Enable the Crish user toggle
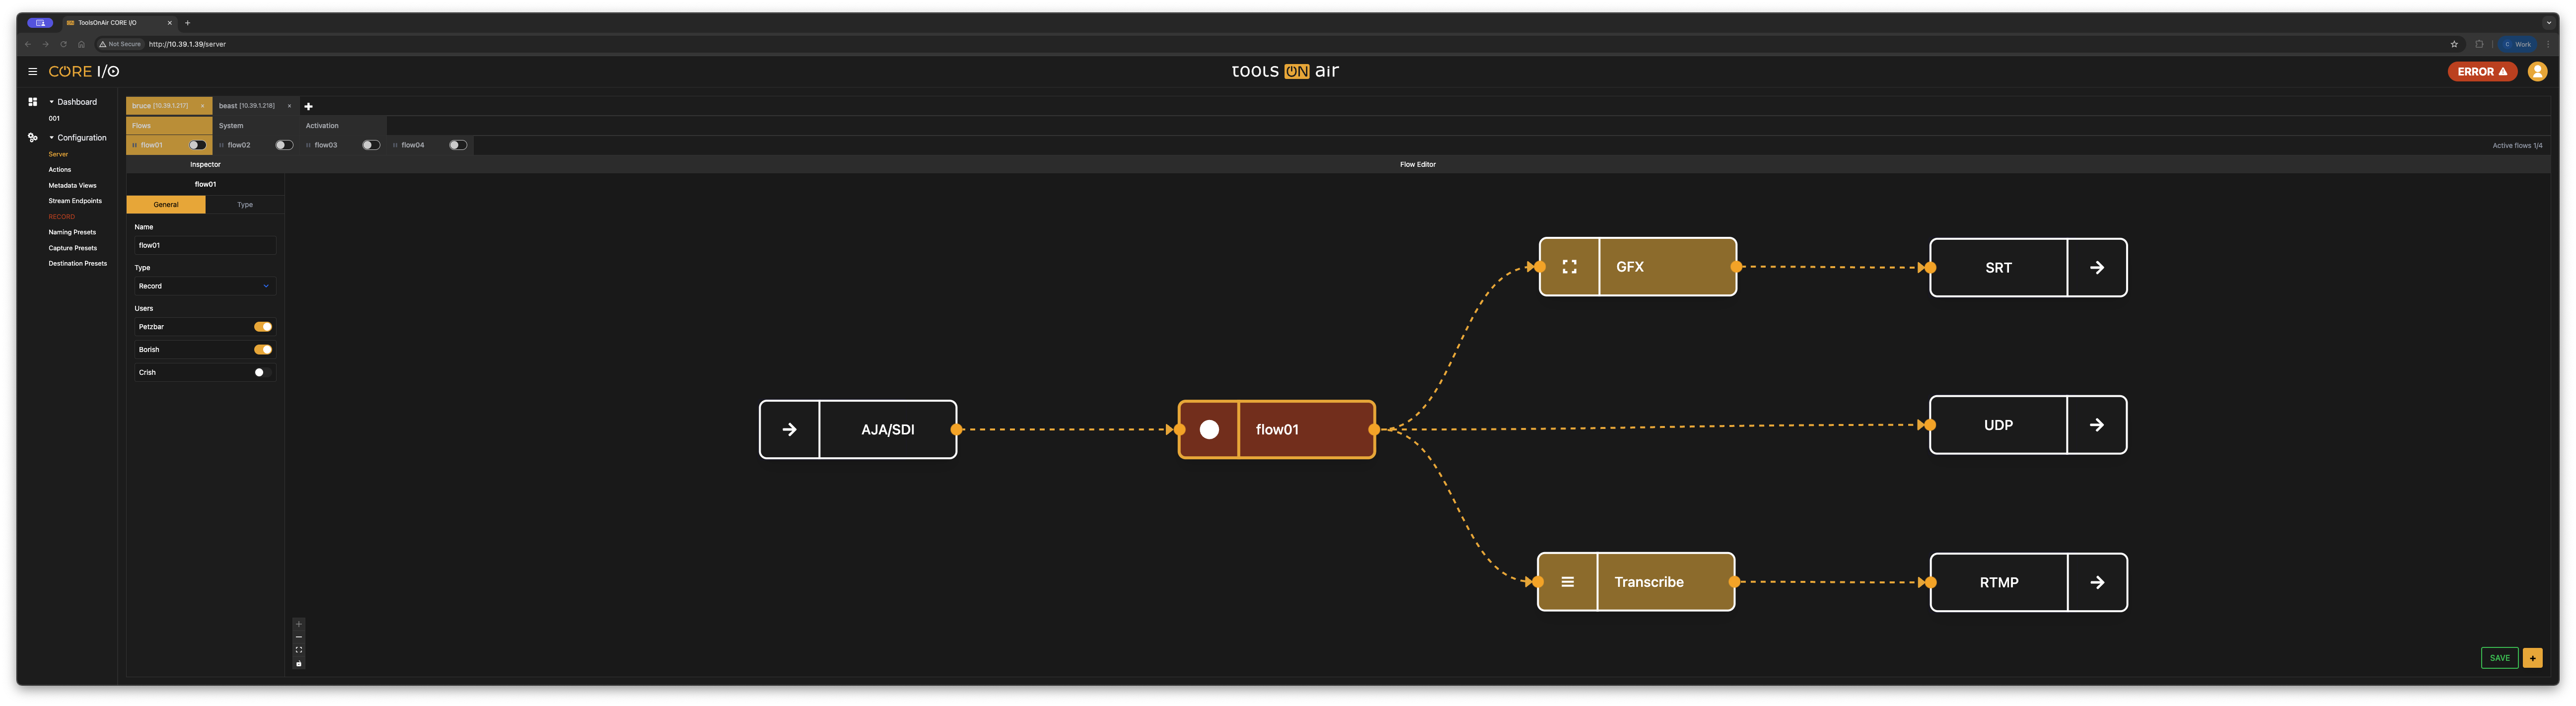 click(x=262, y=372)
